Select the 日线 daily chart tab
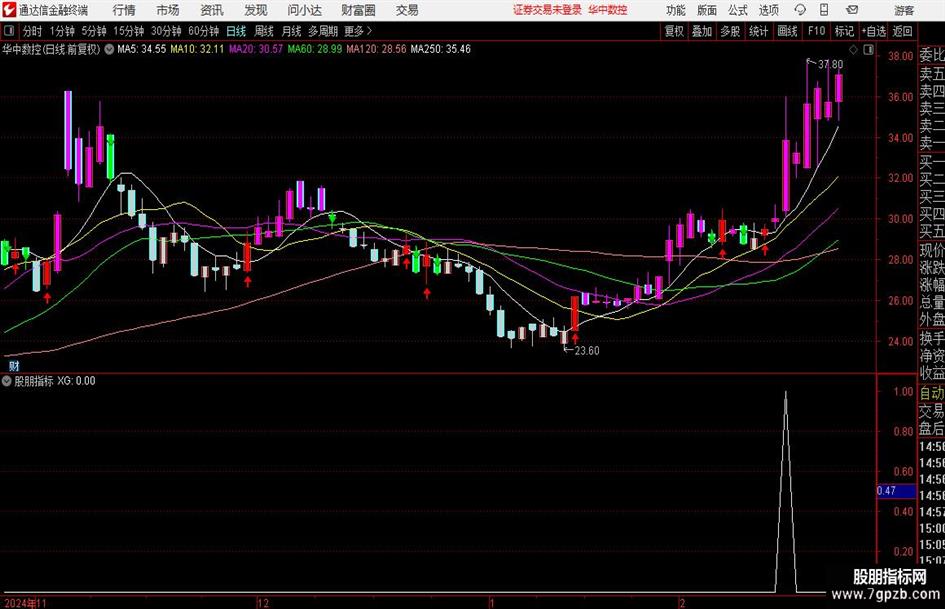Viewport: 945px width, 609px height. click(x=236, y=31)
